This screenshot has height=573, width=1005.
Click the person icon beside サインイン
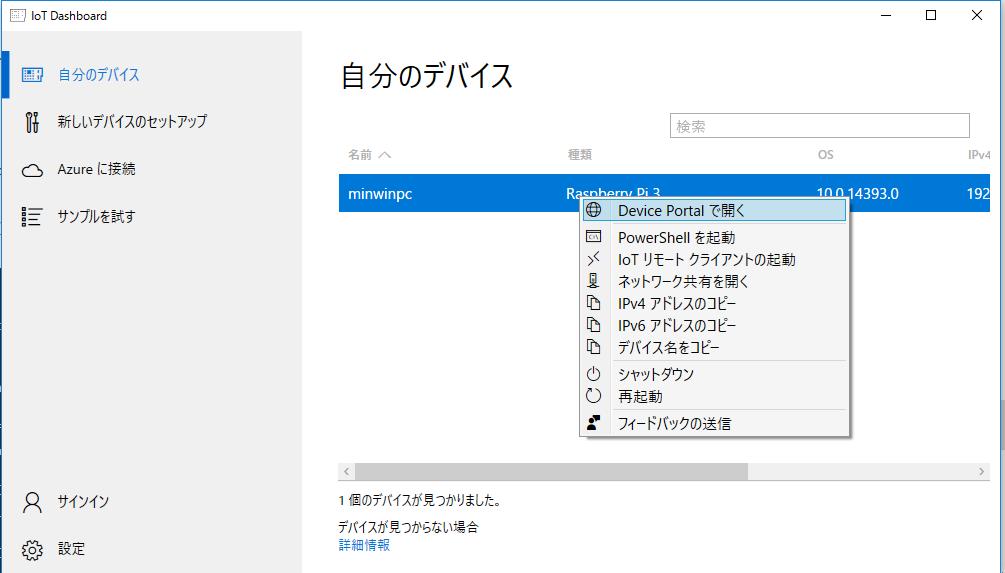(32, 502)
